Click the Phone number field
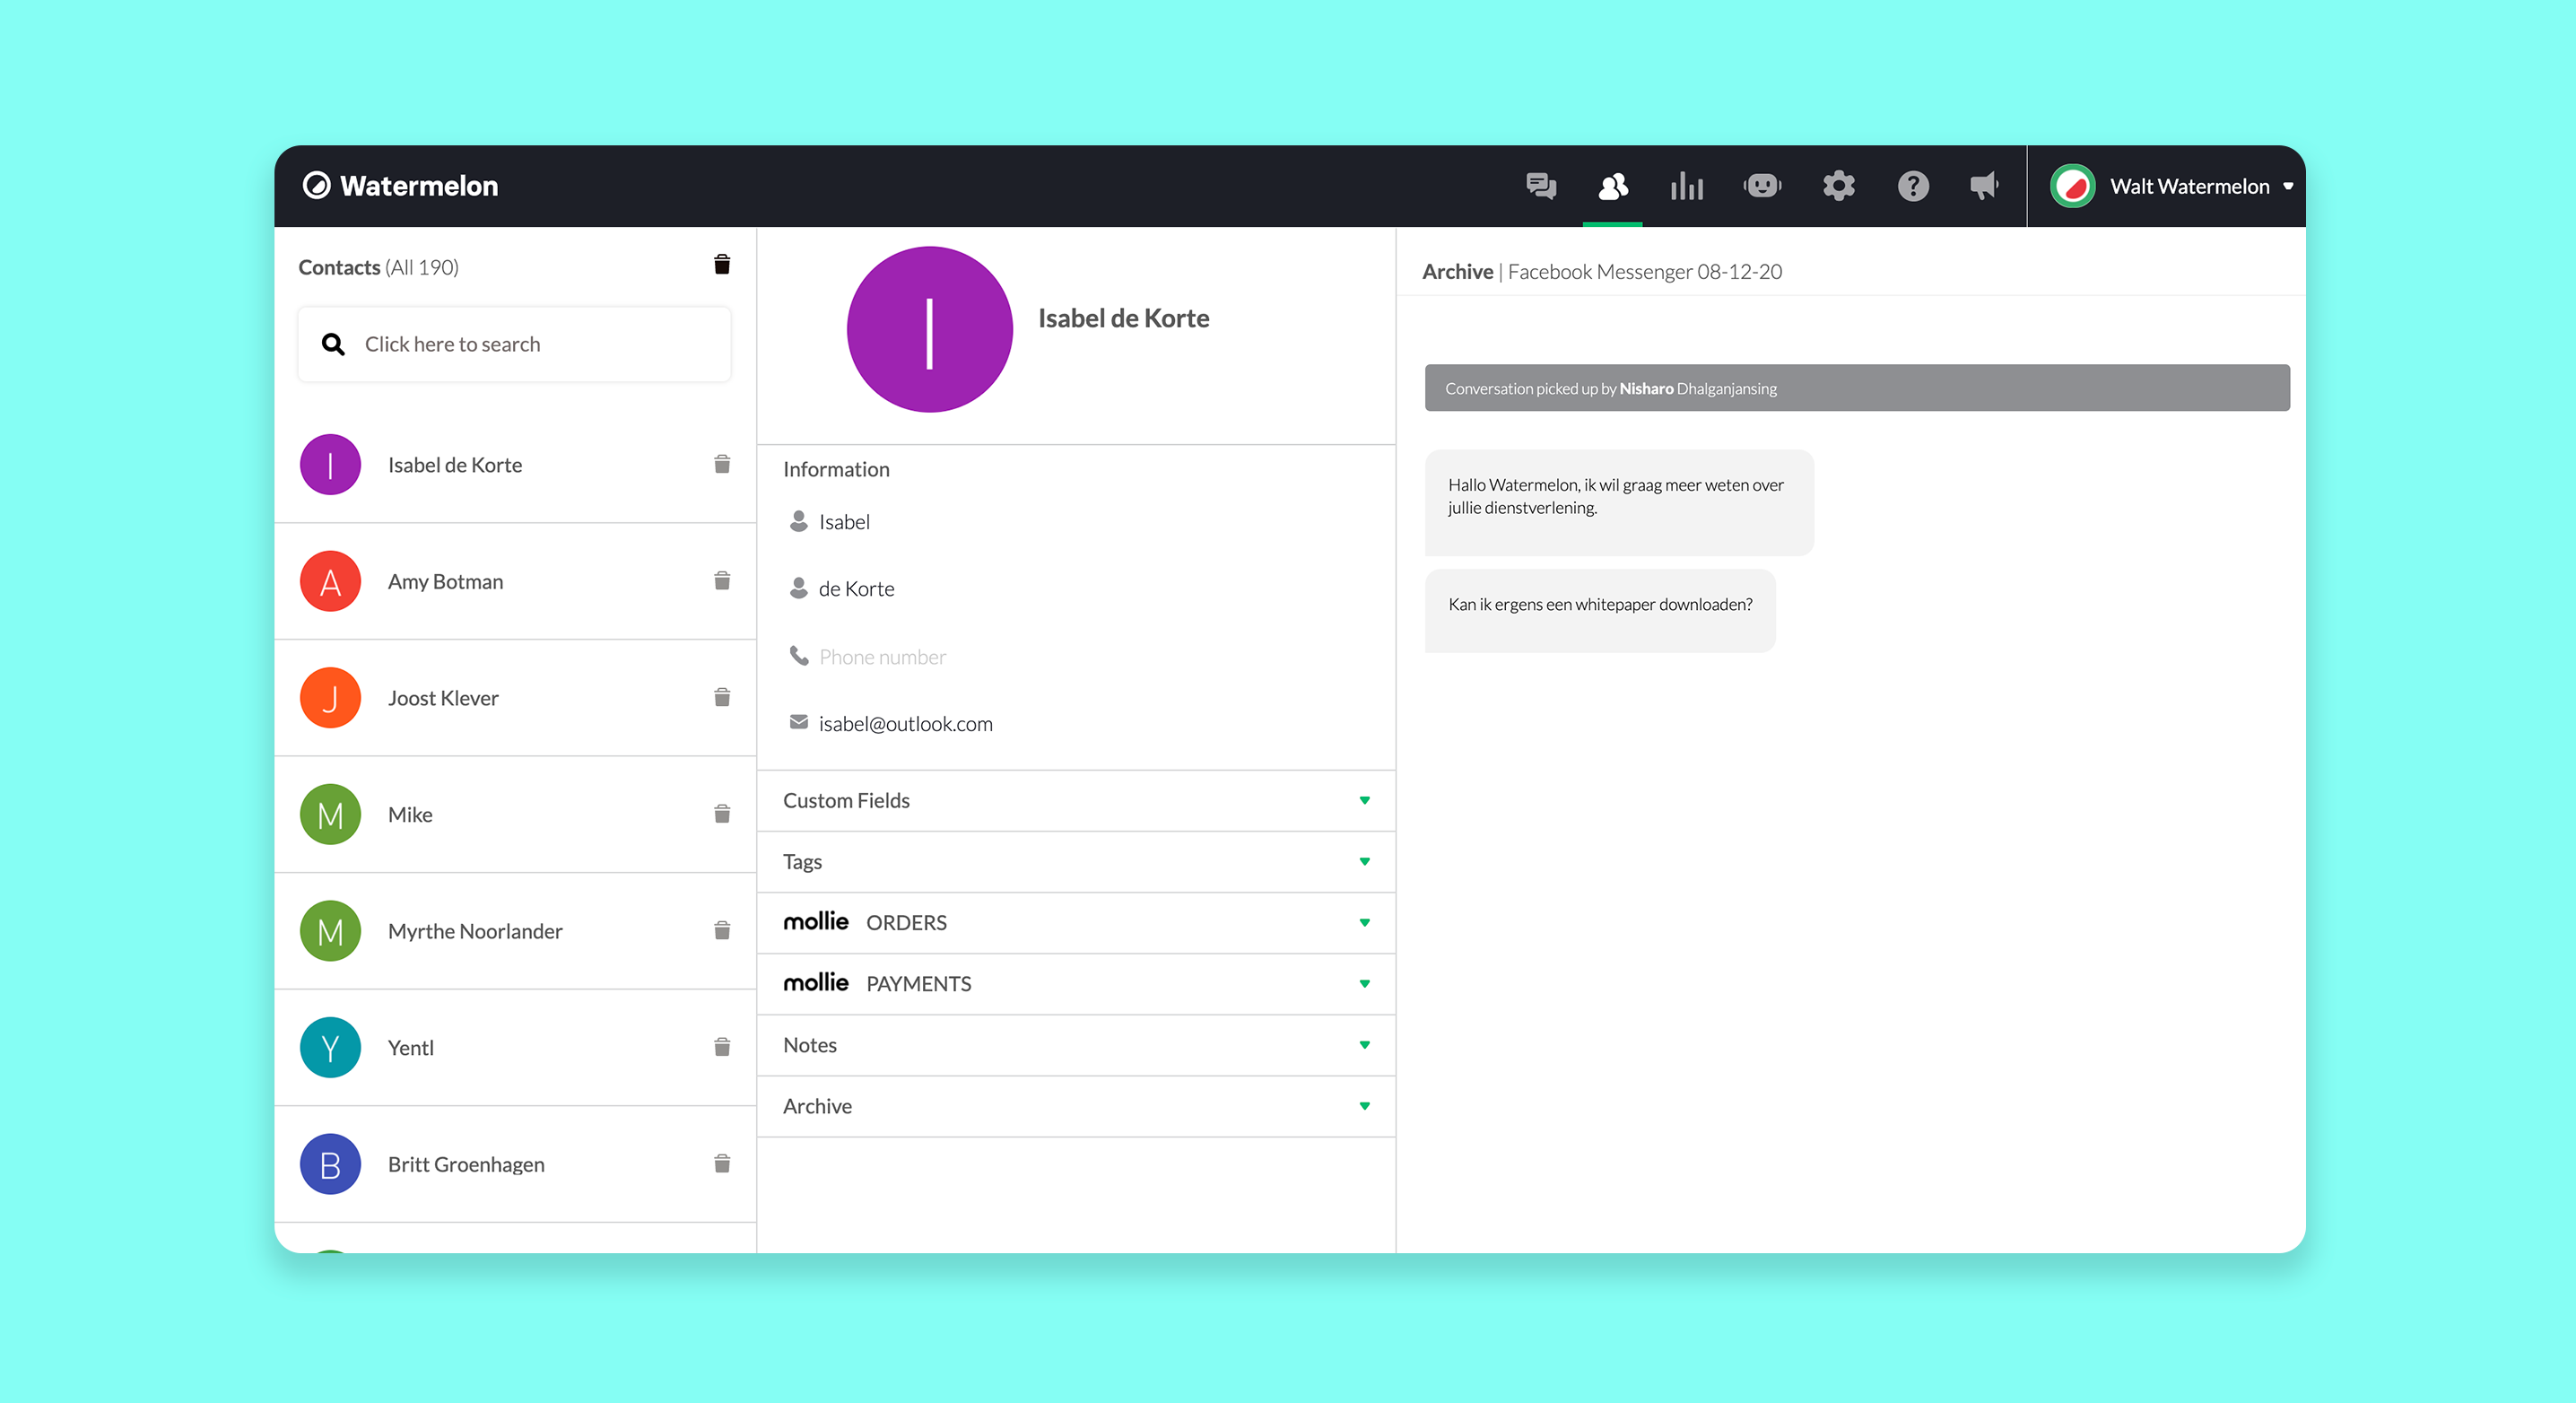The width and height of the screenshot is (2576, 1403). (x=882, y=657)
